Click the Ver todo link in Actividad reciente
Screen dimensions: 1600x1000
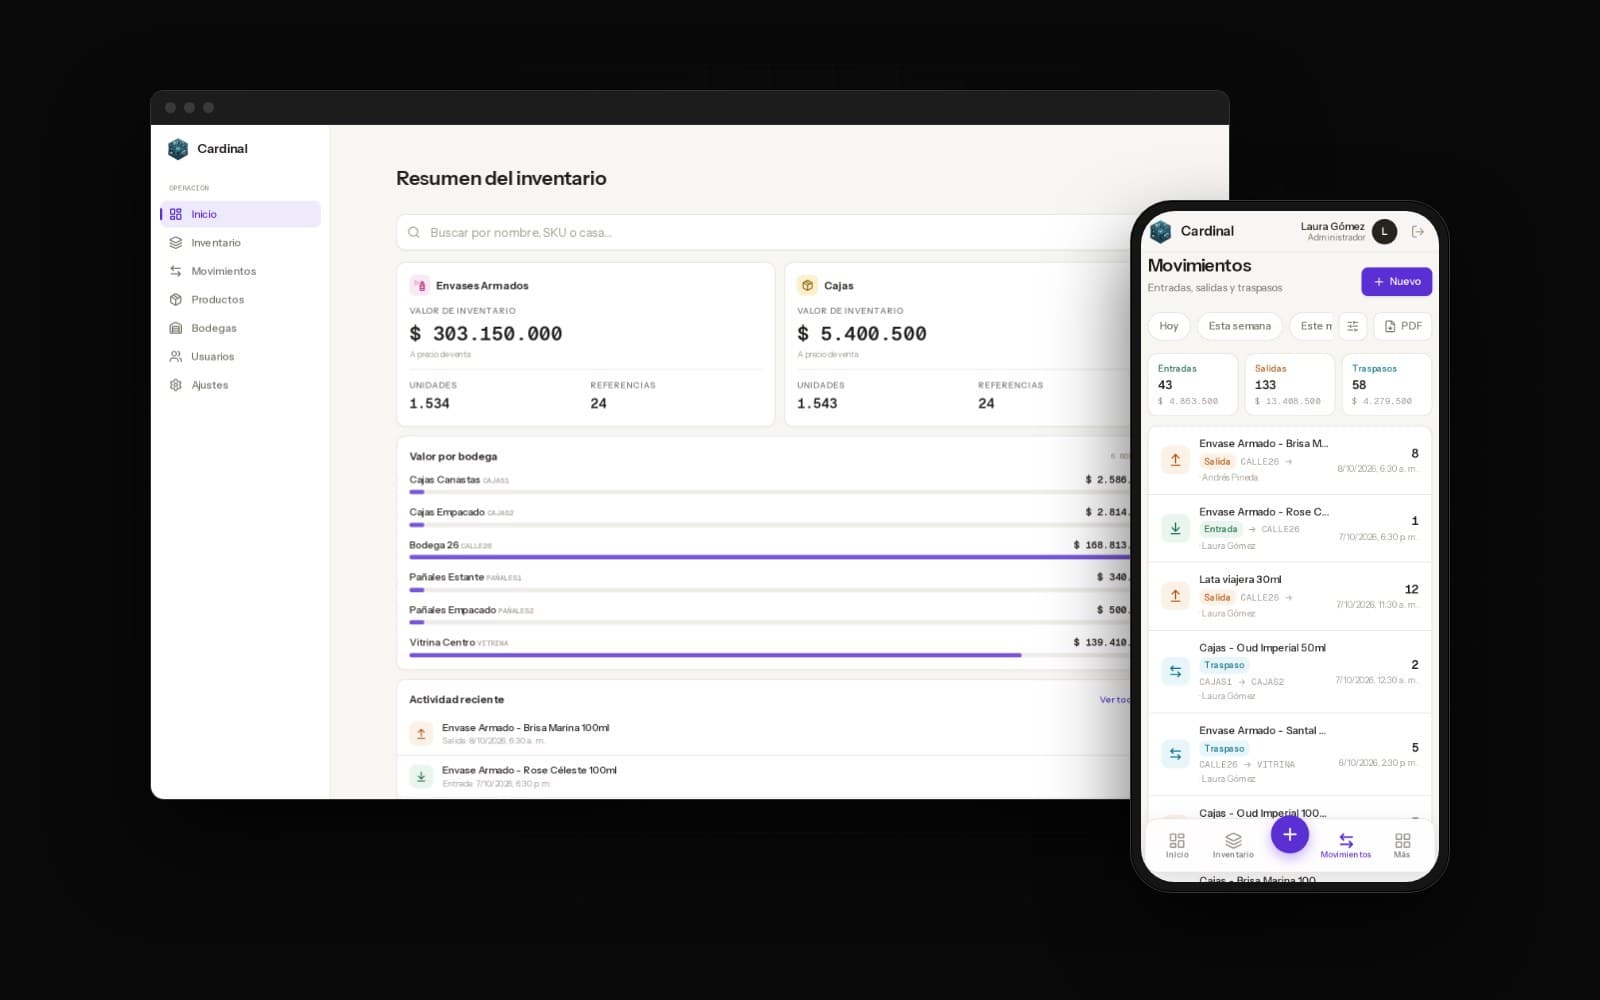tap(1114, 700)
